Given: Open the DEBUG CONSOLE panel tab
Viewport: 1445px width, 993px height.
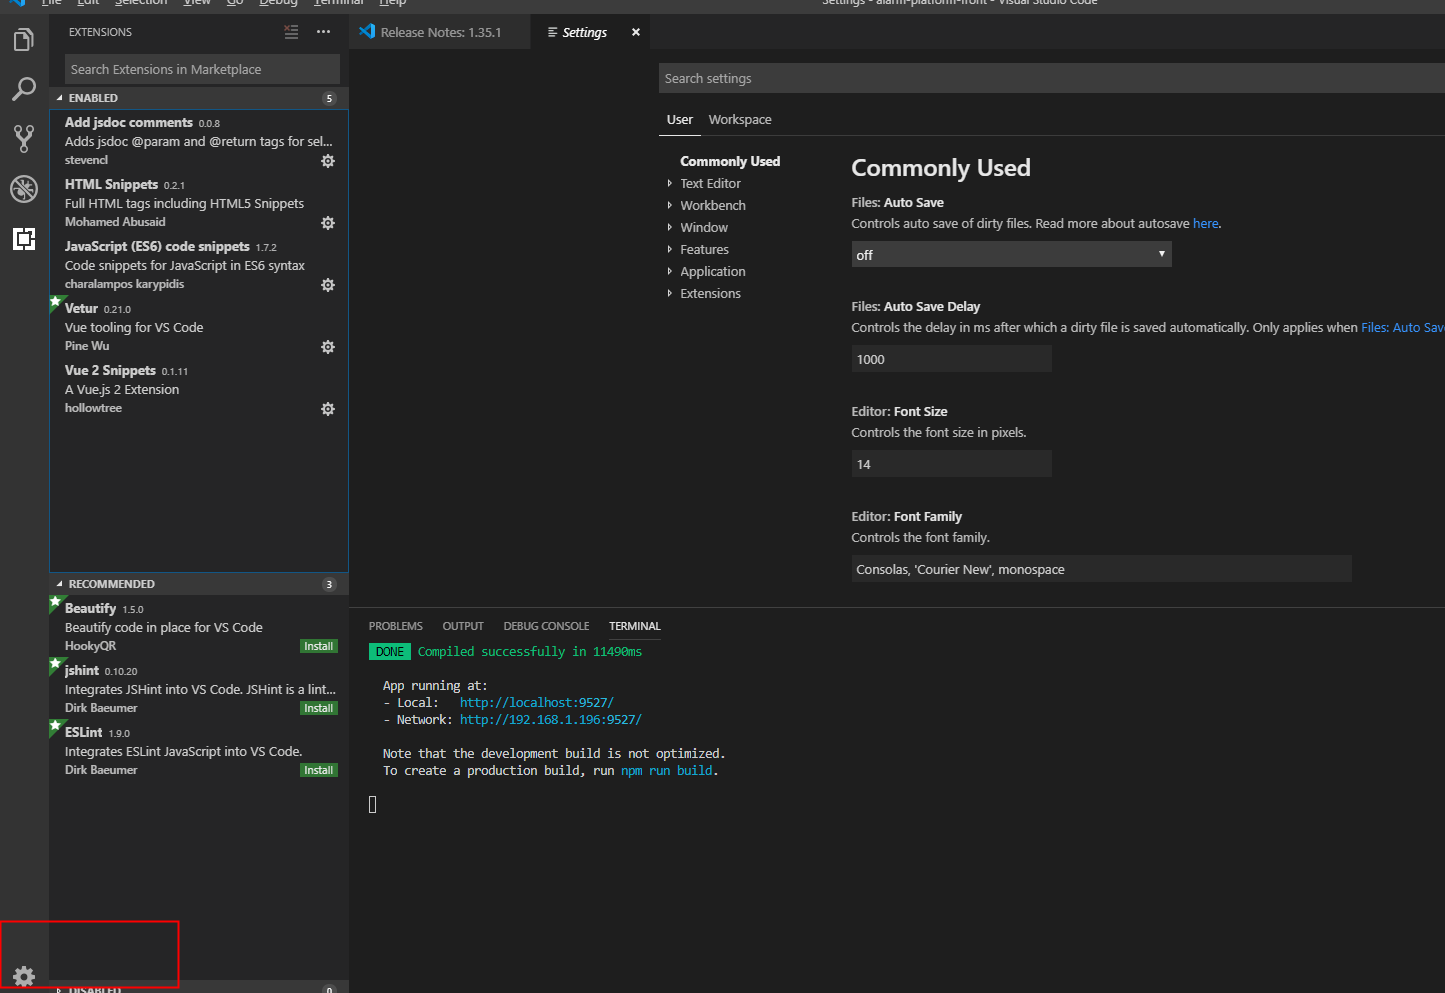Looking at the screenshot, I should click(546, 626).
